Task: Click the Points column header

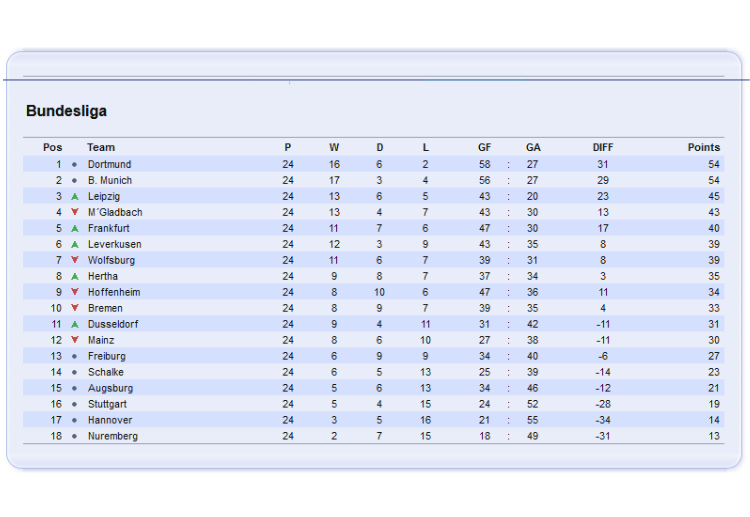Action: (703, 148)
